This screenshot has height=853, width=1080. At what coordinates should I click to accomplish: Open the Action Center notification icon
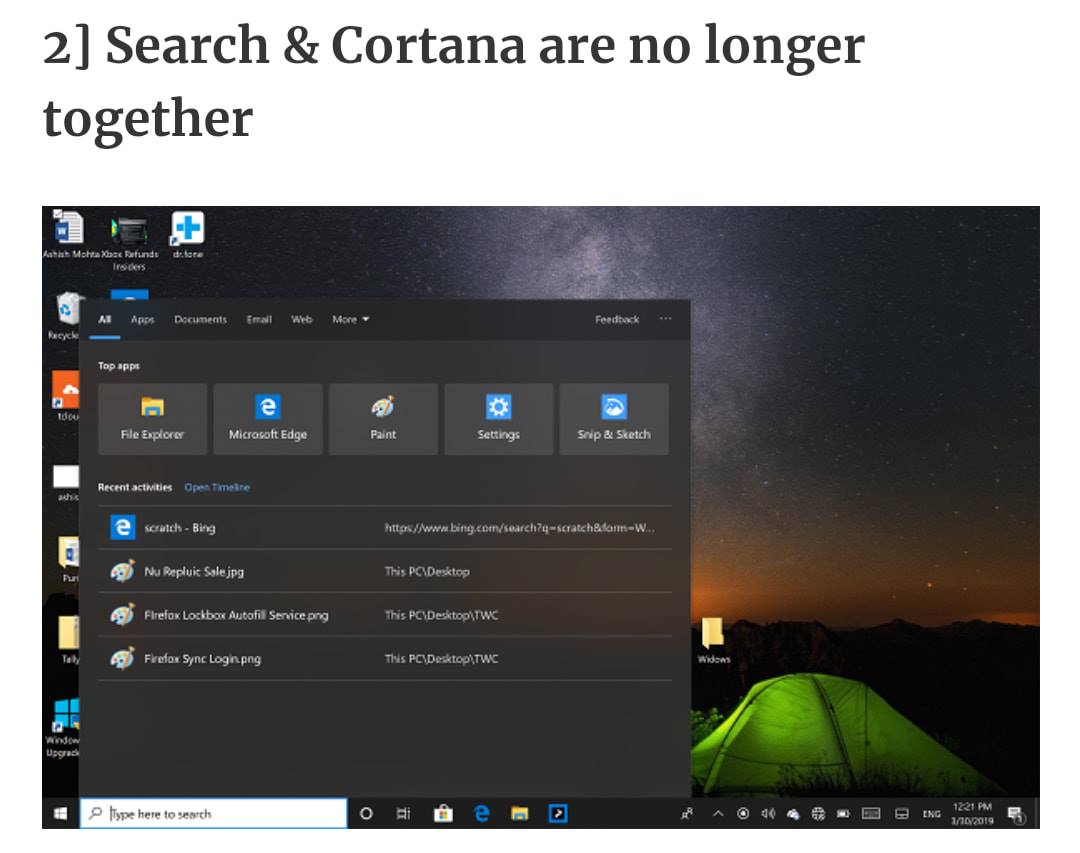click(x=1017, y=815)
